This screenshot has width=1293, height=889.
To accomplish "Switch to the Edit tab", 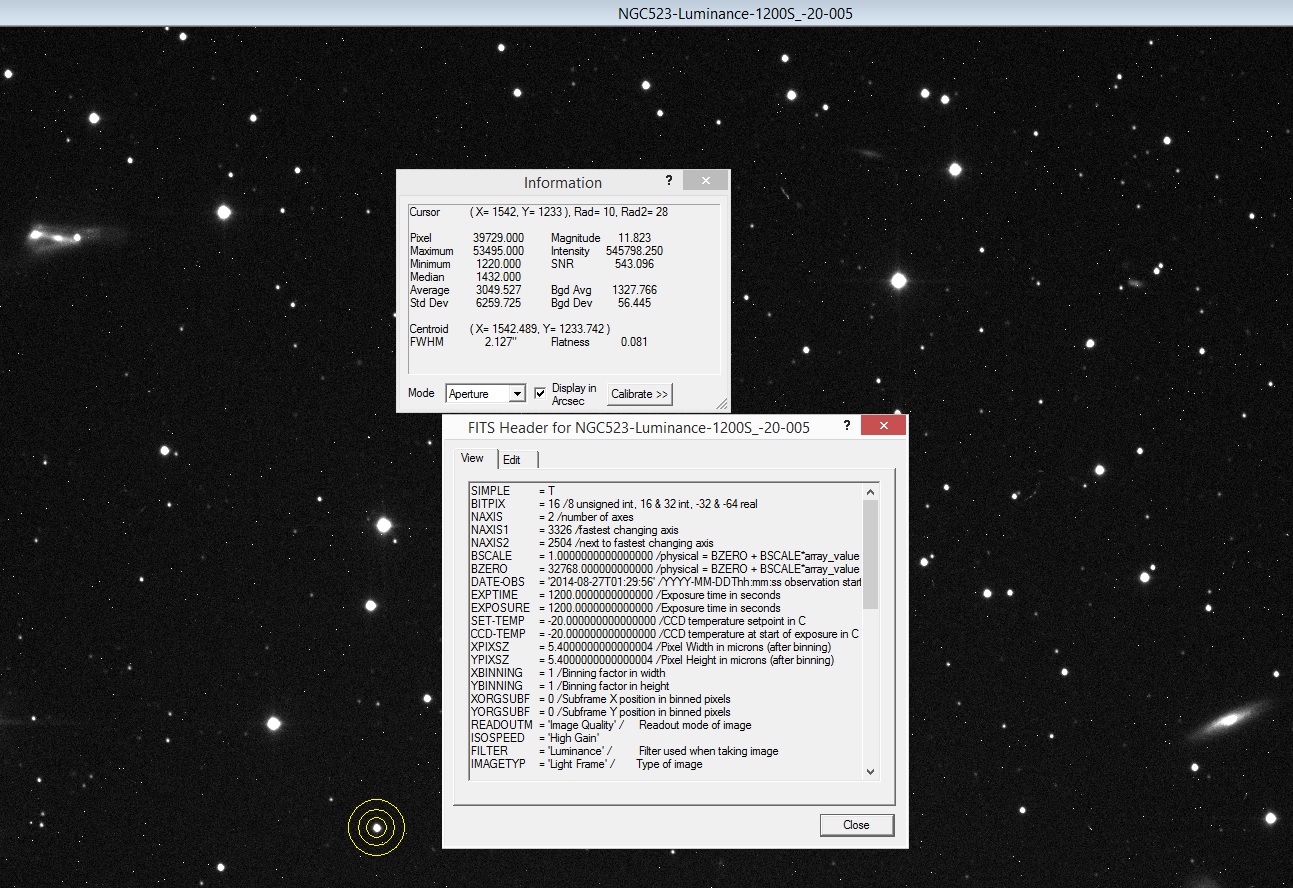I will pyautogui.click(x=514, y=459).
